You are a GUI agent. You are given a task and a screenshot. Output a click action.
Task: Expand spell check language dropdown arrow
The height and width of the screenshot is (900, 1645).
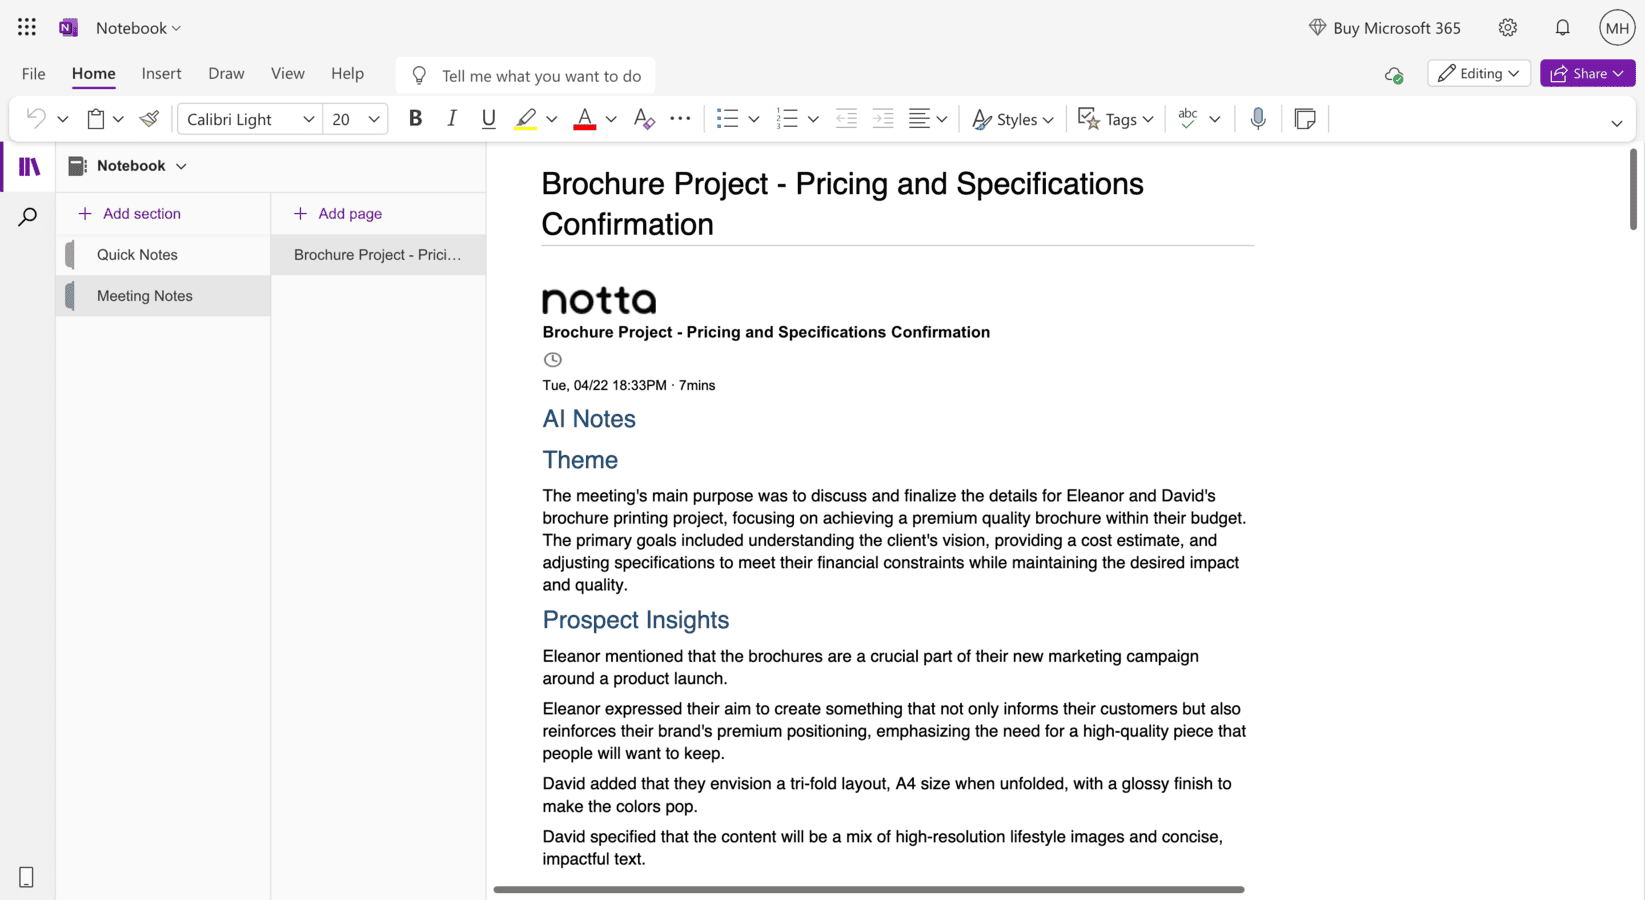(x=1215, y=119)
